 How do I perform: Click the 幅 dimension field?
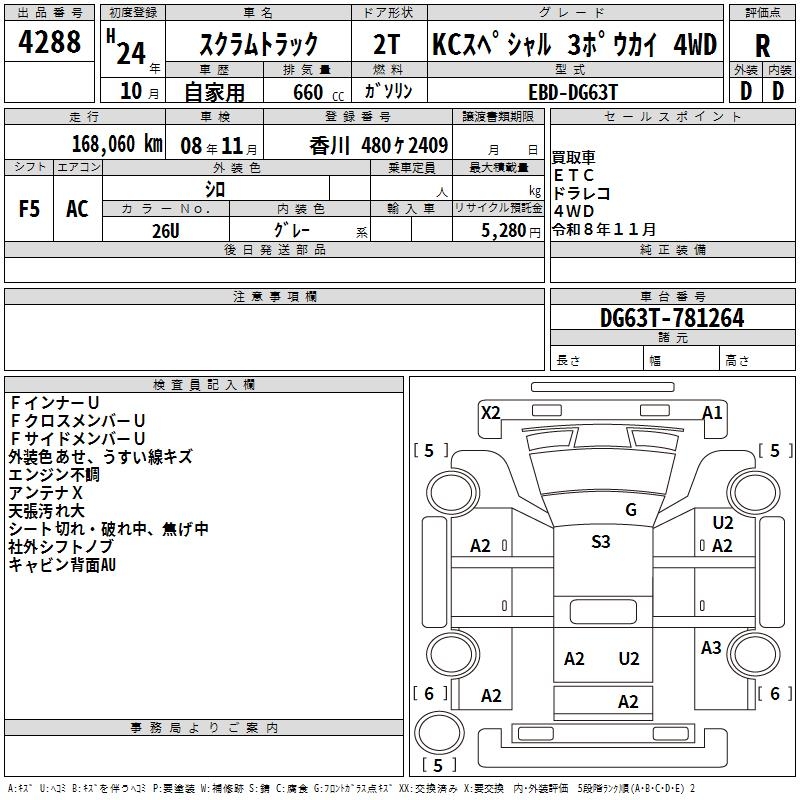pos(681,359)
